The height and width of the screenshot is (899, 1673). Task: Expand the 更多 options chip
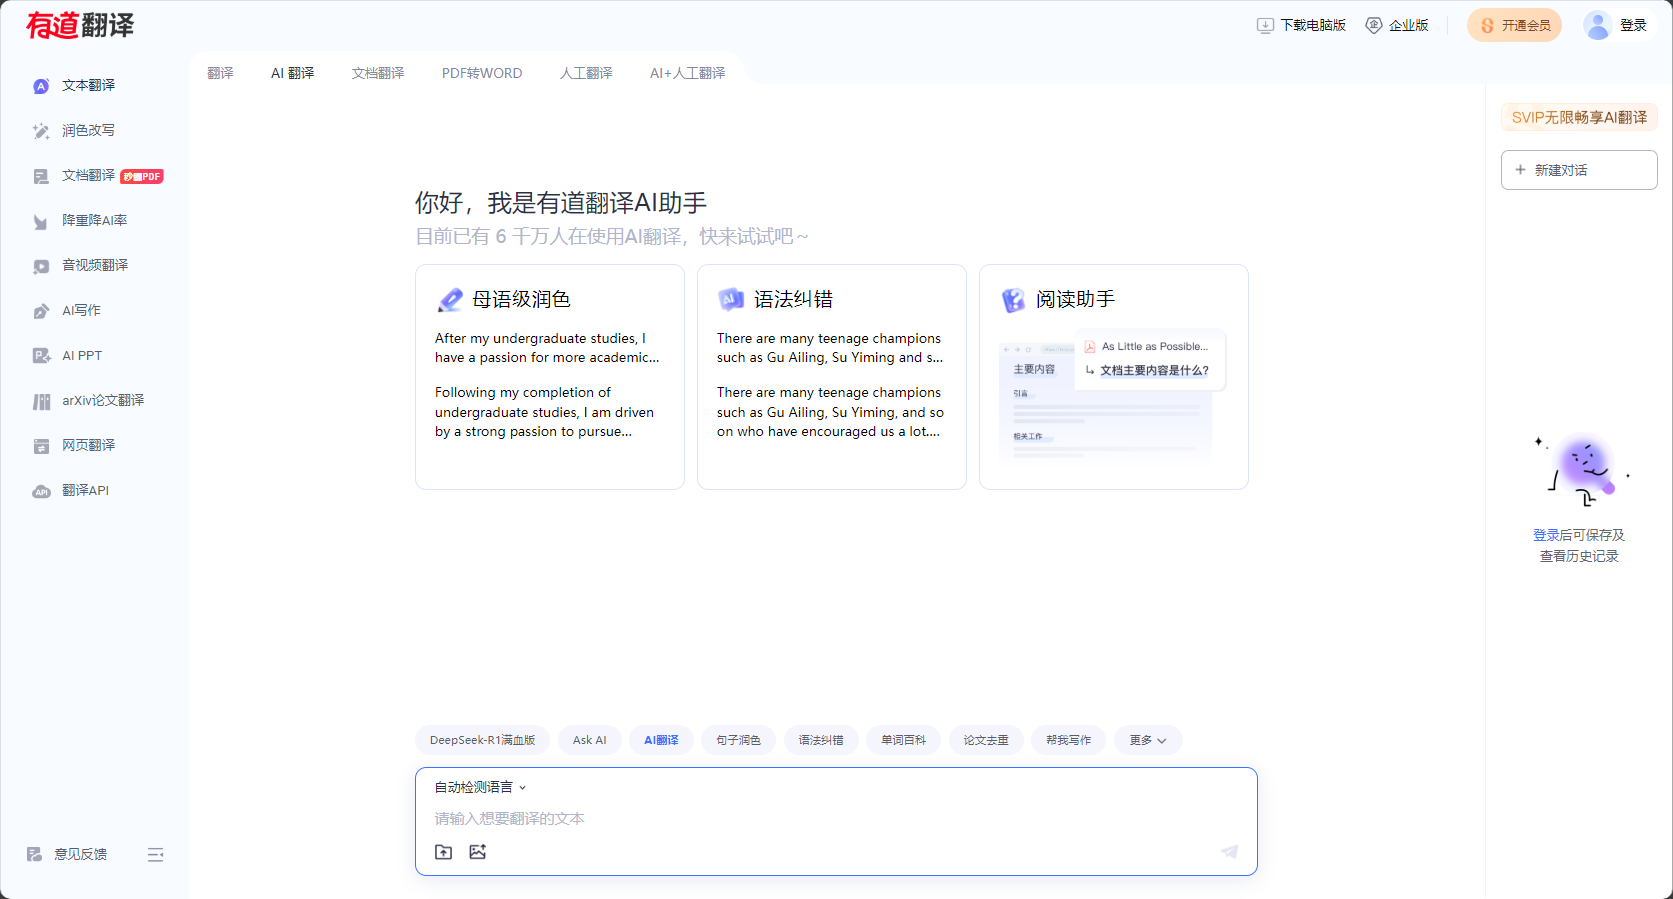coord(1148,740)
